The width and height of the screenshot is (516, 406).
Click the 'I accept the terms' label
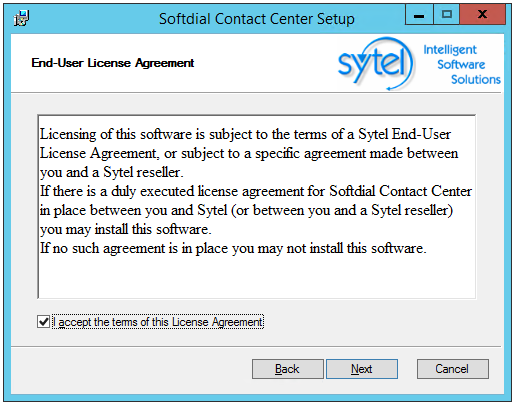click(158, 322)
